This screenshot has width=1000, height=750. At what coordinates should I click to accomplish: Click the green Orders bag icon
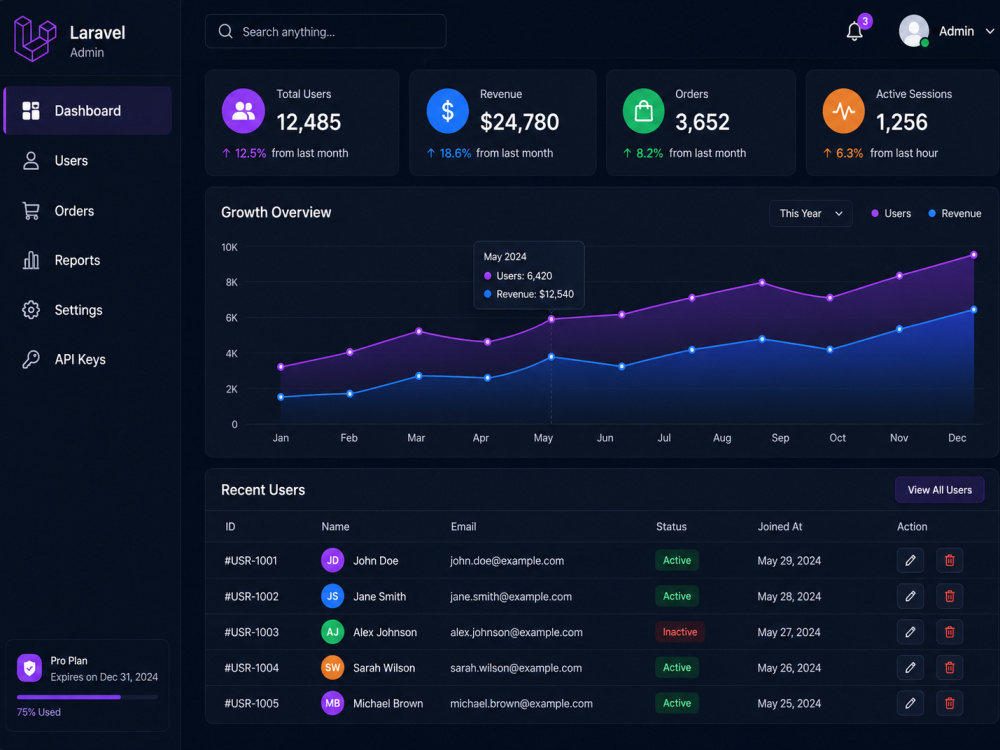click(x=643, y=111)
